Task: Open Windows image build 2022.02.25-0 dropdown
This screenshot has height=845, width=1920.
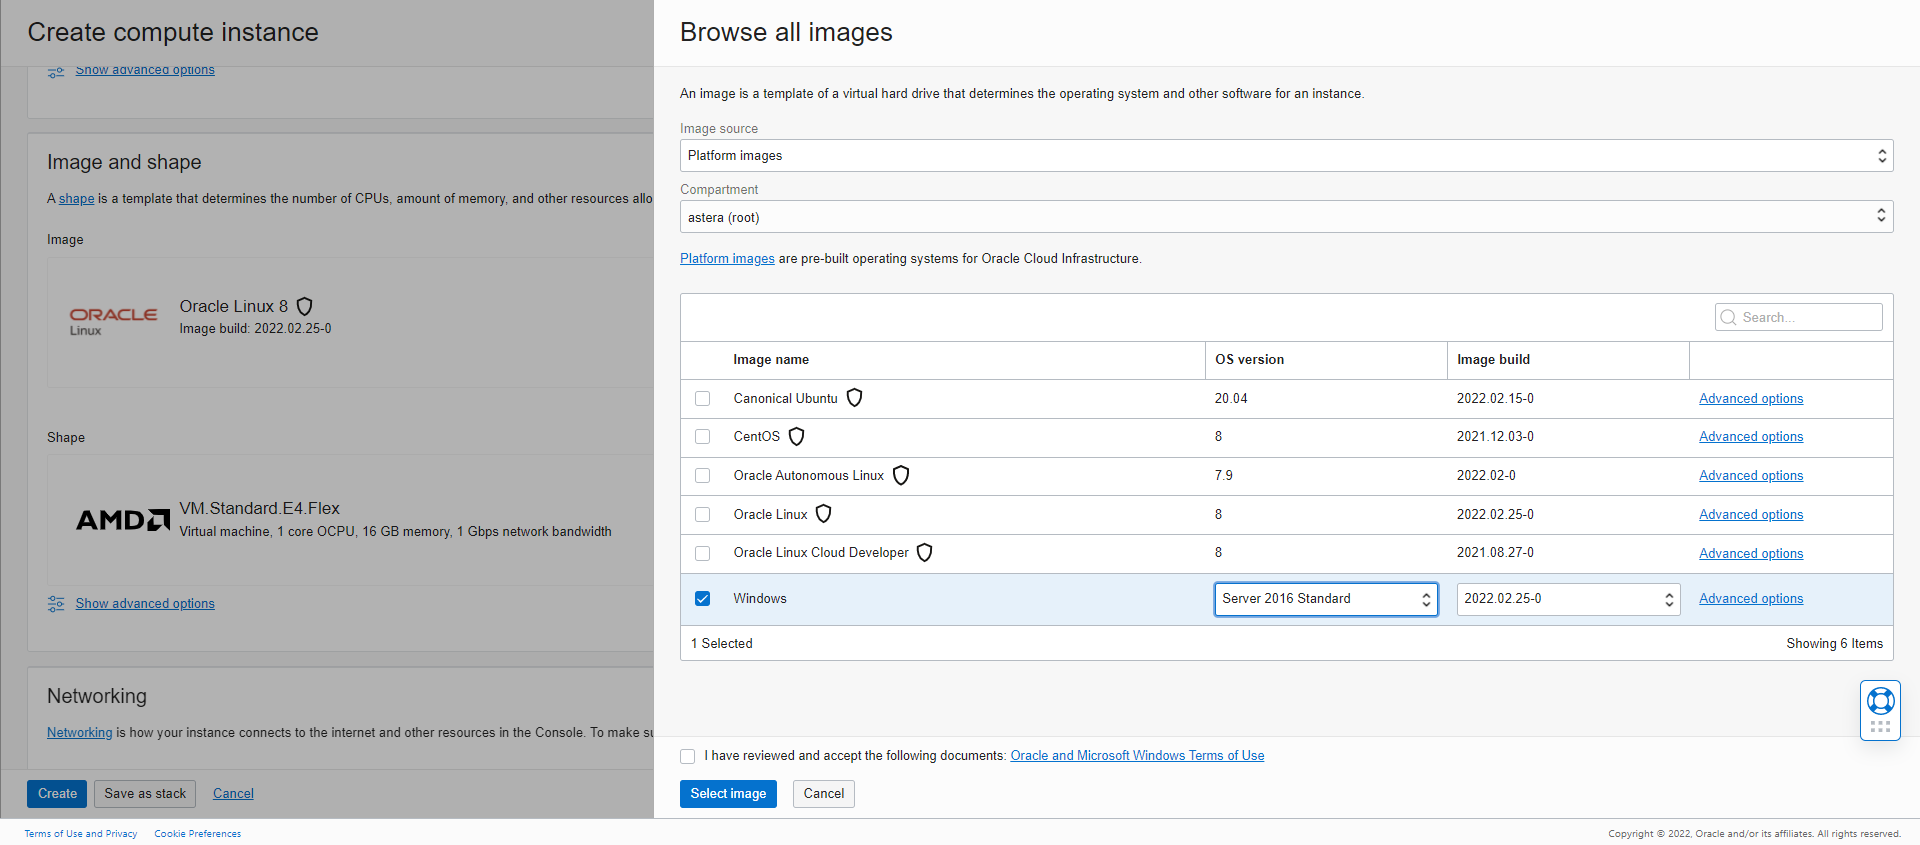Action: tap(1567, 599)
